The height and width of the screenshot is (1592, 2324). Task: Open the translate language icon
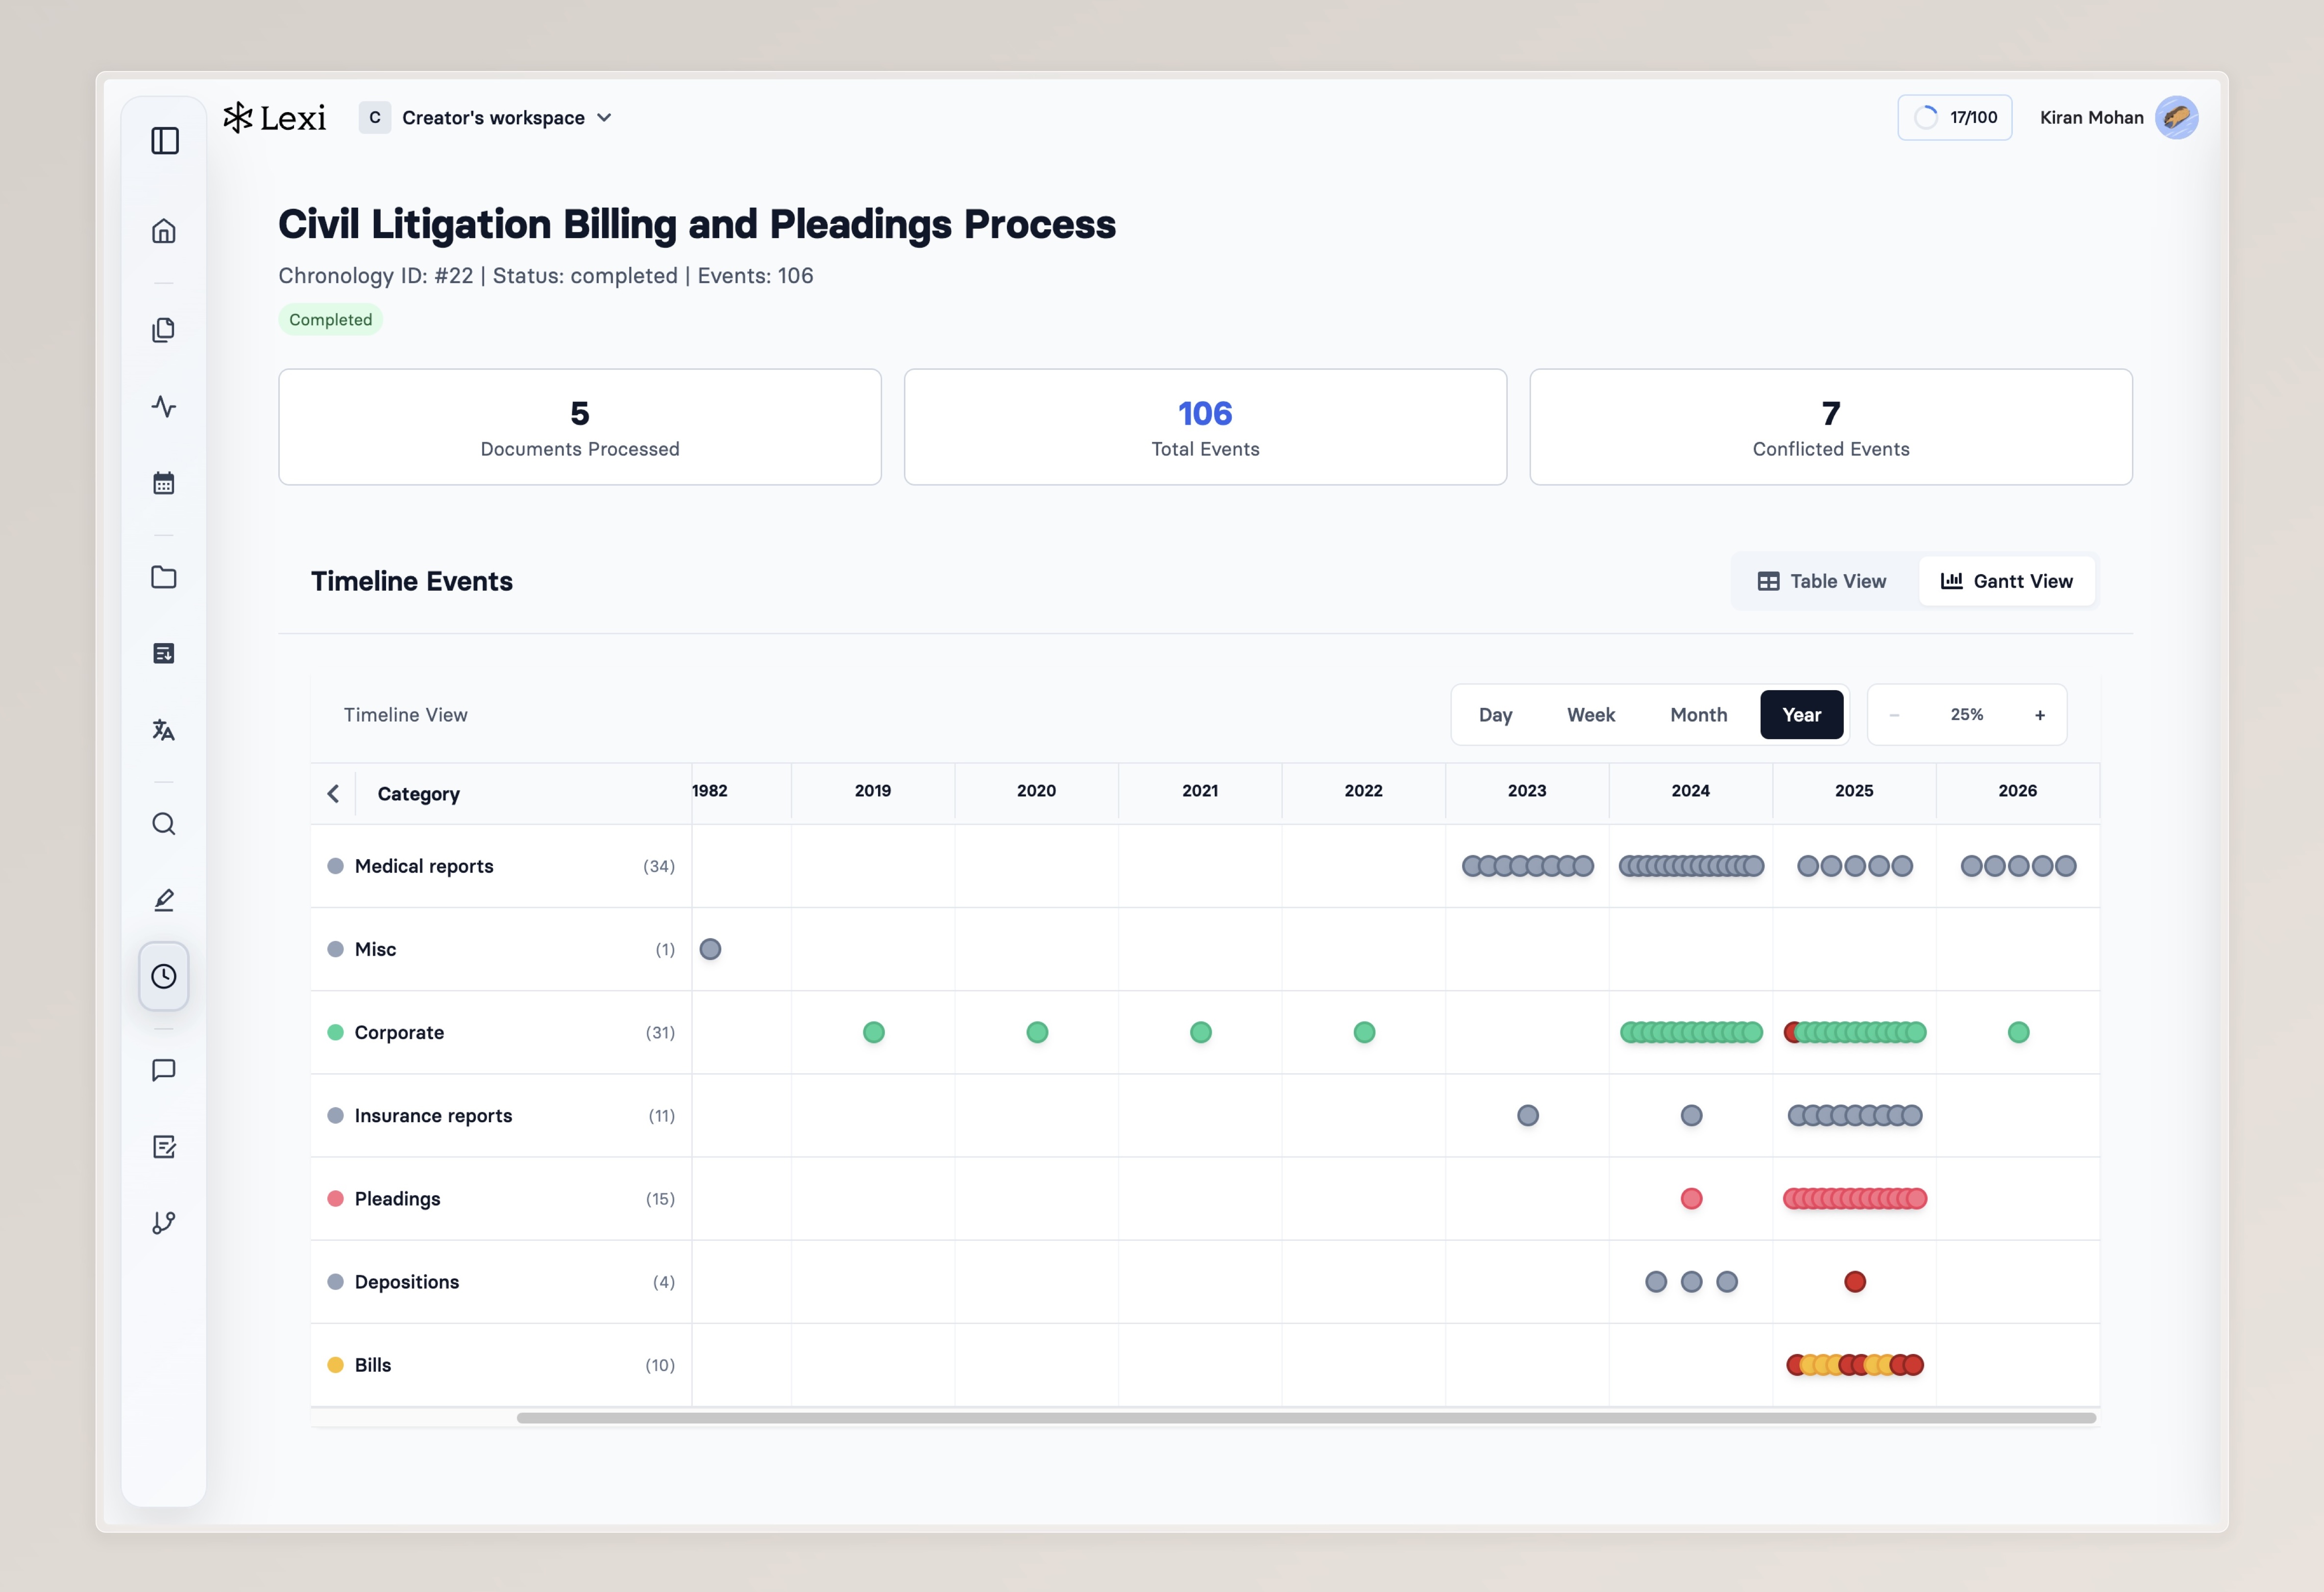pyautogui.click(x=164, y=730)
